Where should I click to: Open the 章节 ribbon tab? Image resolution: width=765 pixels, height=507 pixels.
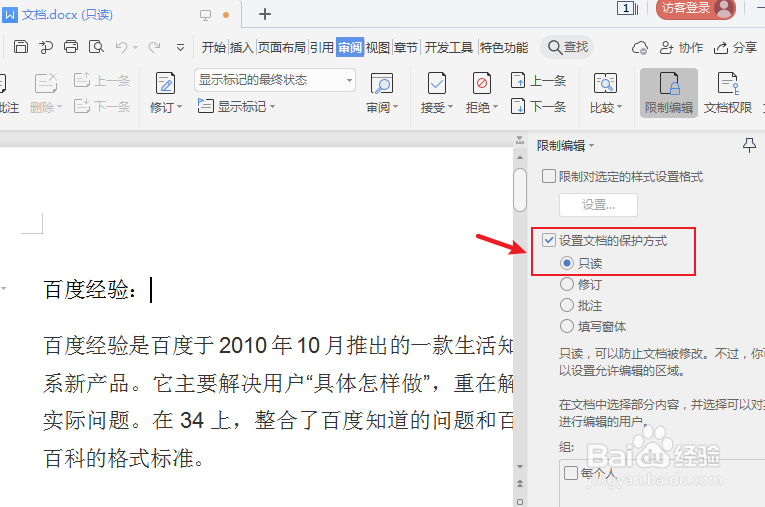(406, 47)
